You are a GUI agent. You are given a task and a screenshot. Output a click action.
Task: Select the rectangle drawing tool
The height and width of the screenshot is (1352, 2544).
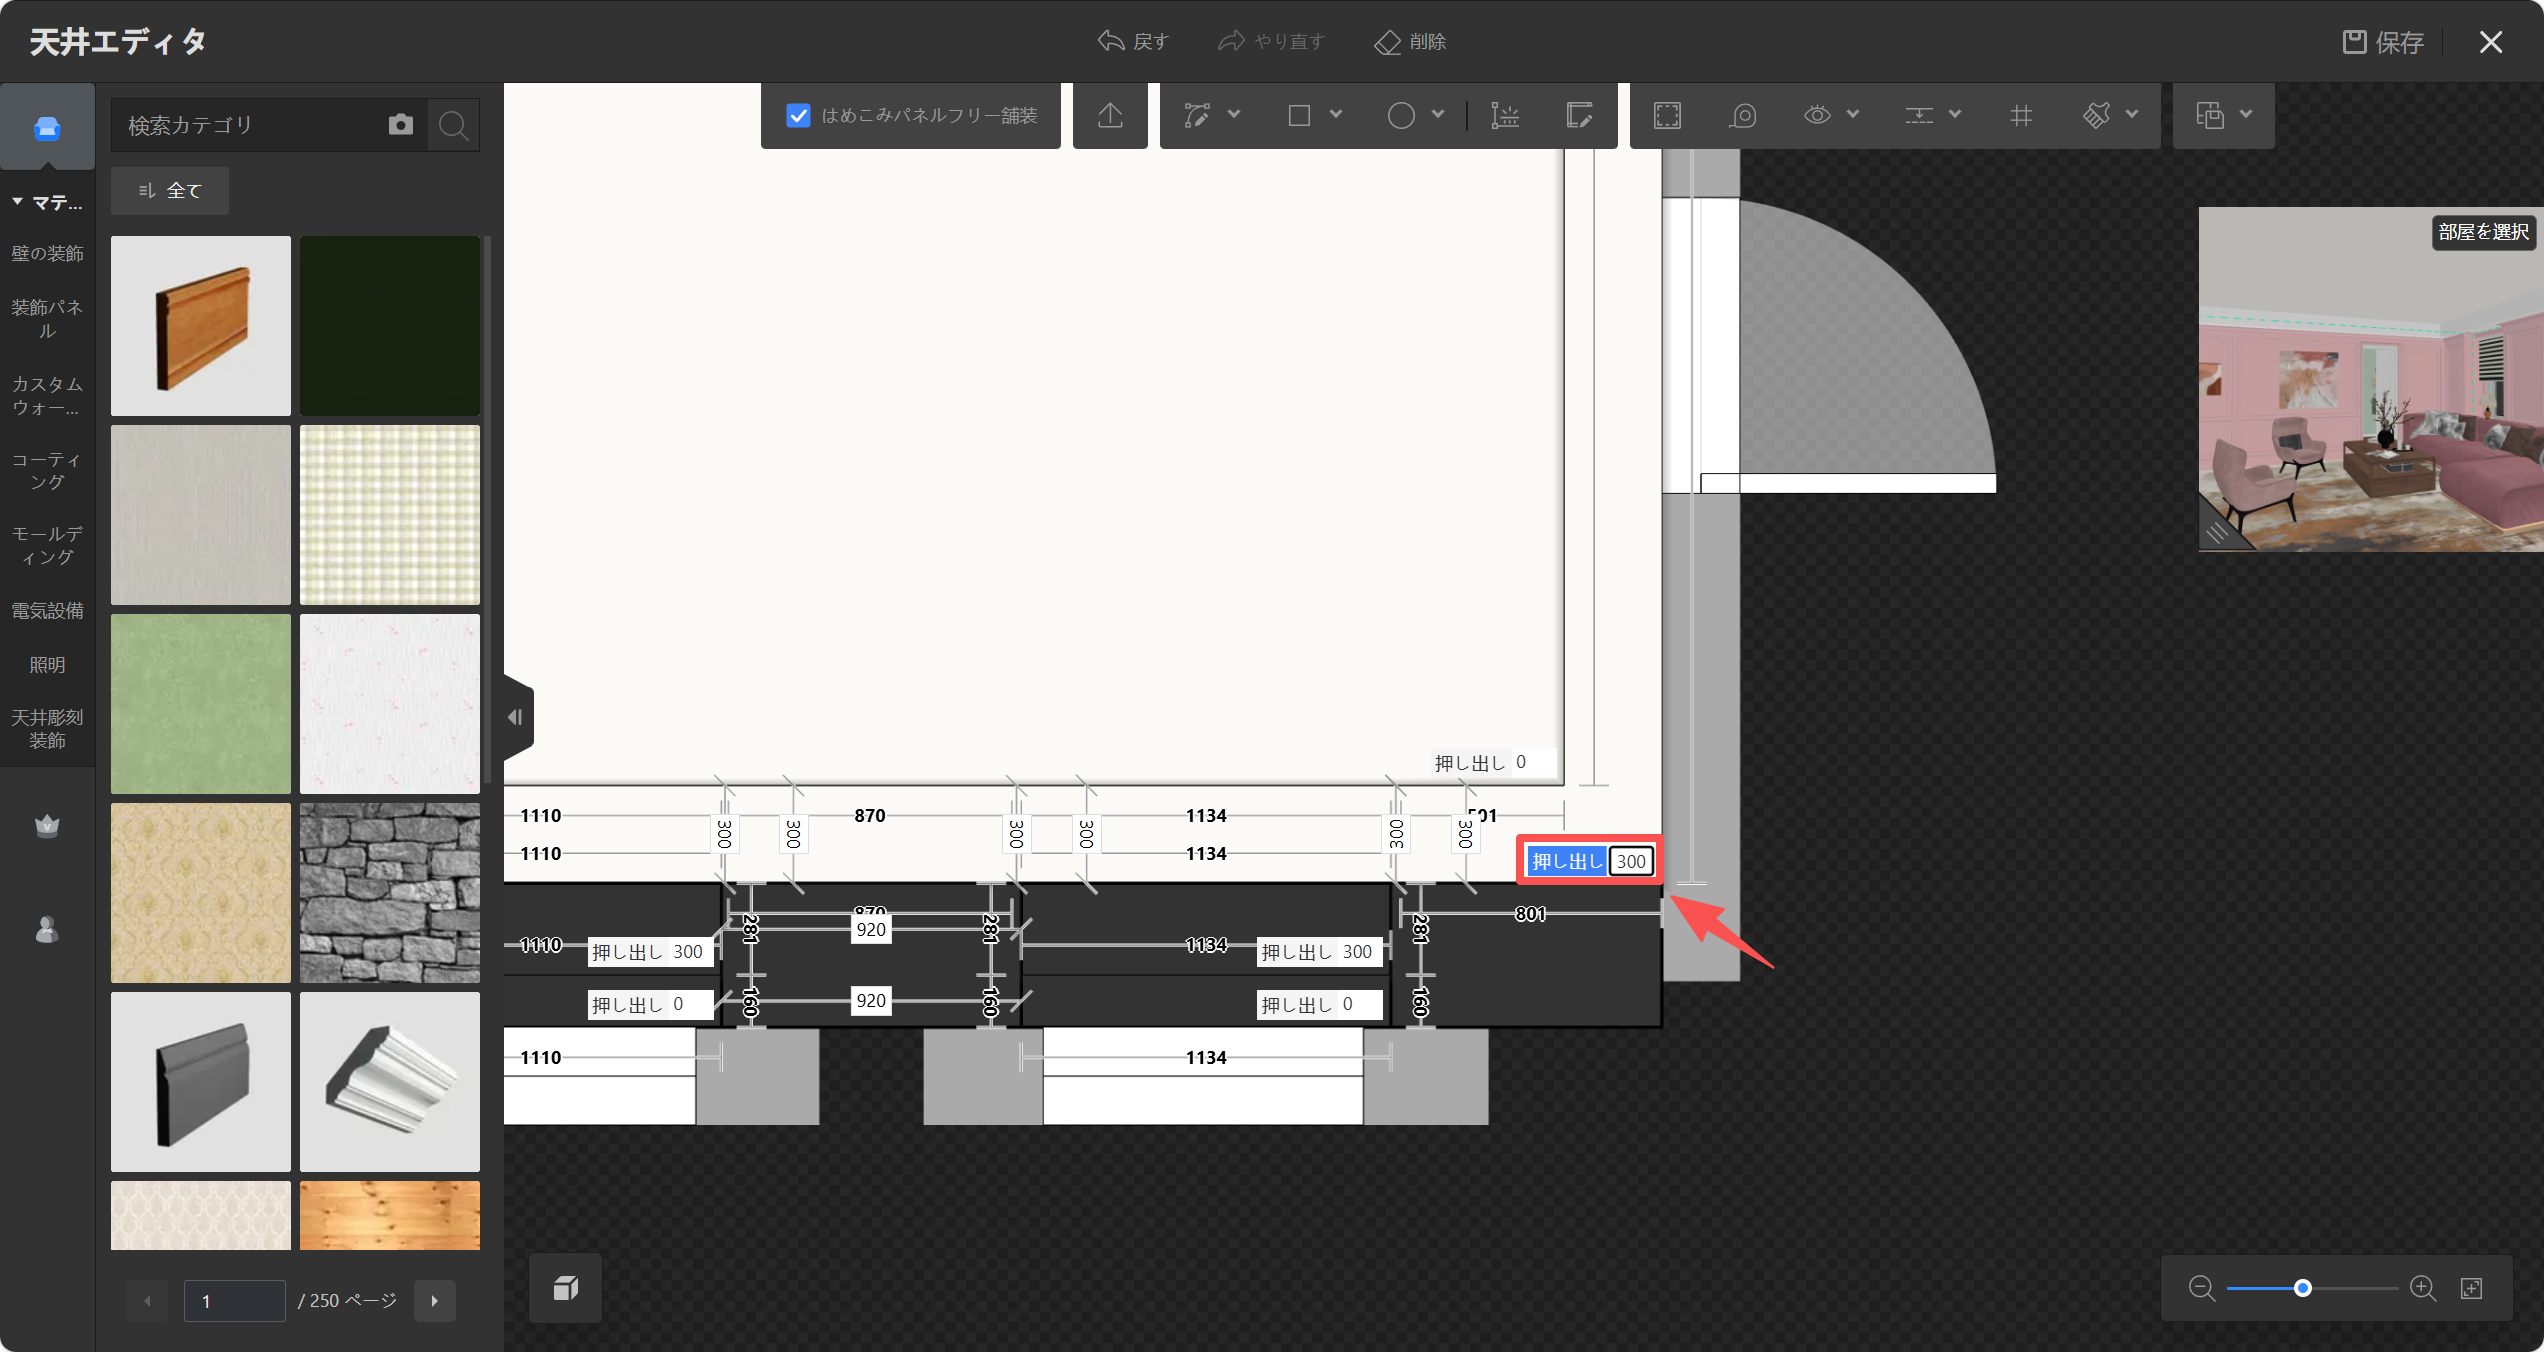coord(1299,116)
